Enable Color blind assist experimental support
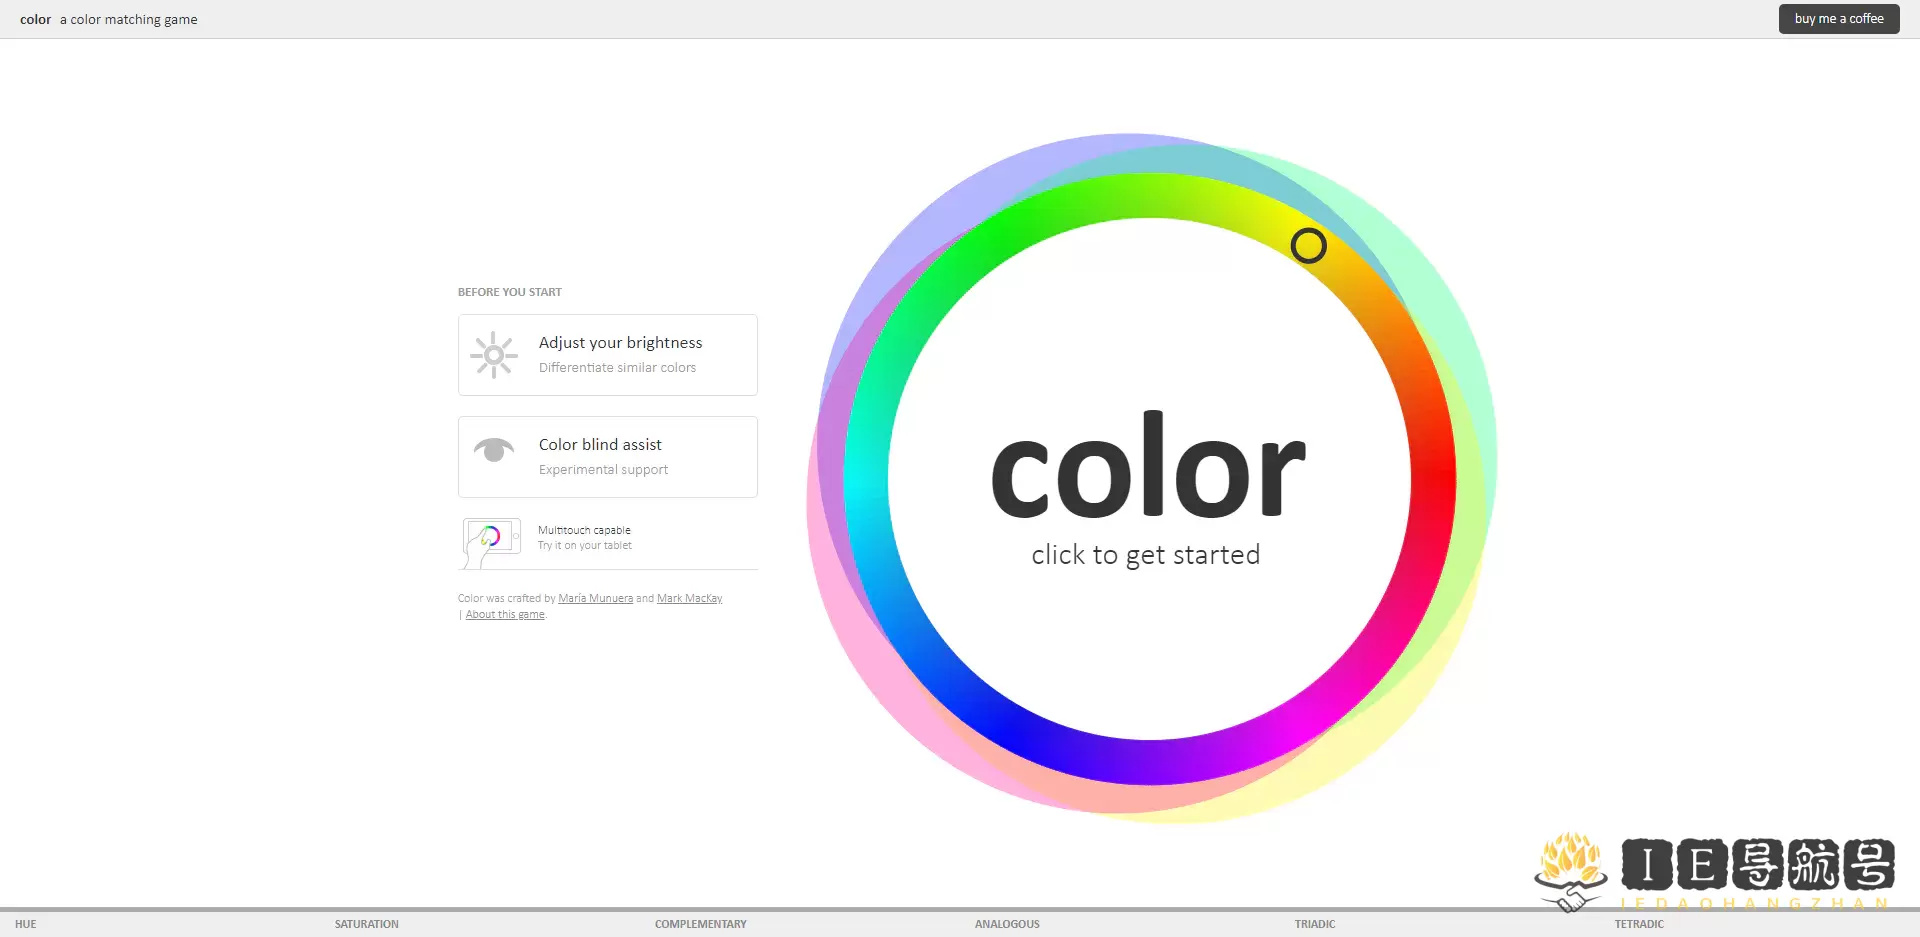Screen dimensions: 1920x937 [607, 456]
